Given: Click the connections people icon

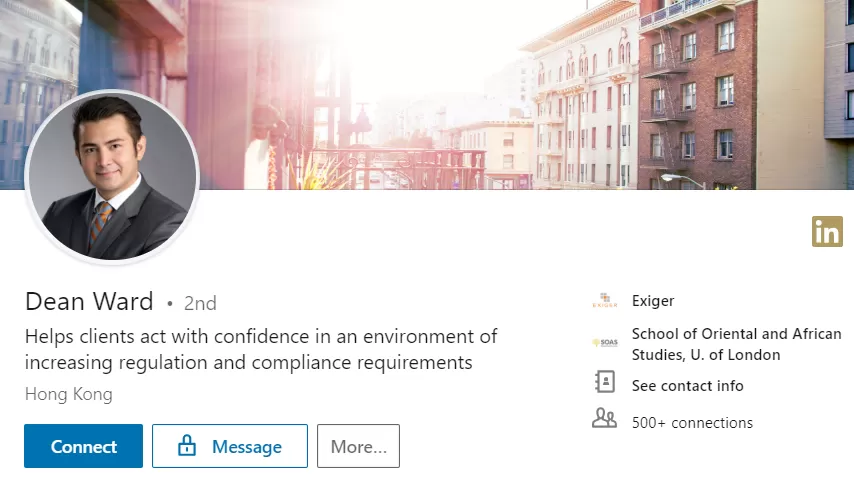Looking at the screenshot, I should [x=605, y=418].
